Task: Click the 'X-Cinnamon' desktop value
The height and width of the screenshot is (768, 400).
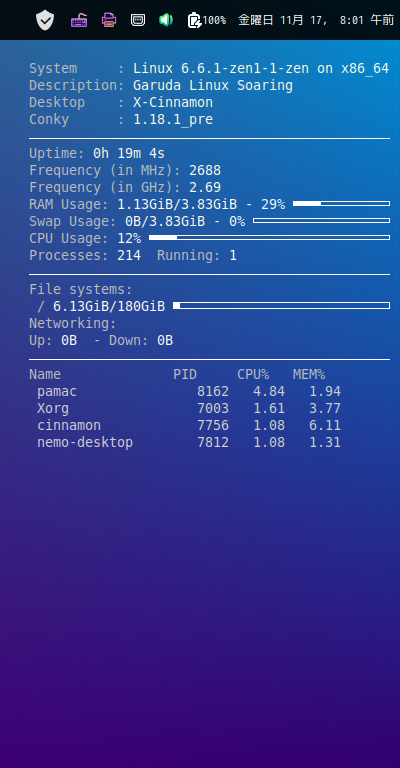Action: click(x=173, y=103)
